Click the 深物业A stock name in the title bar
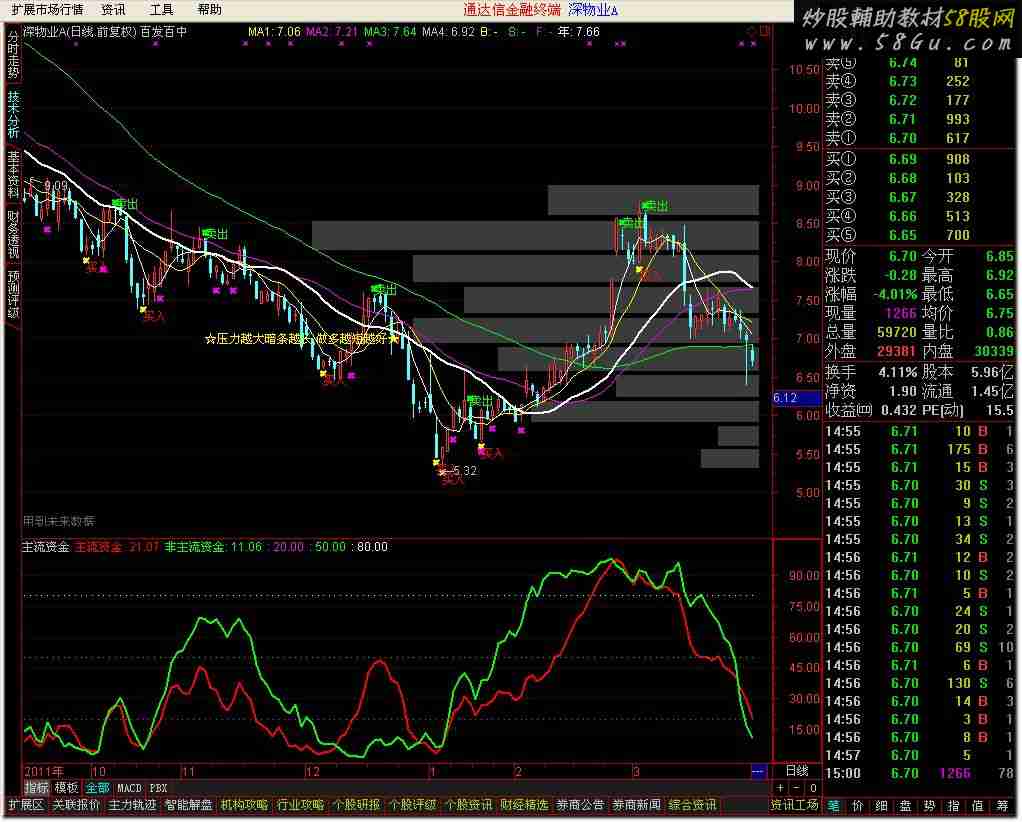1022x822 pixels. (x=592, y=10)
